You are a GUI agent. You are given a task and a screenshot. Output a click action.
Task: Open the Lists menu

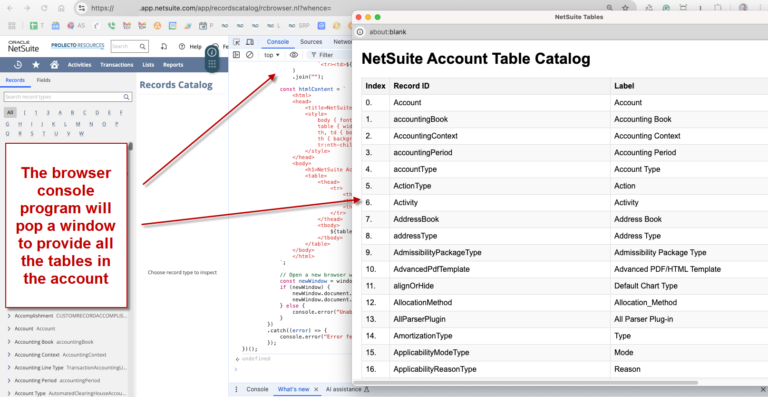tap(148, 65)
